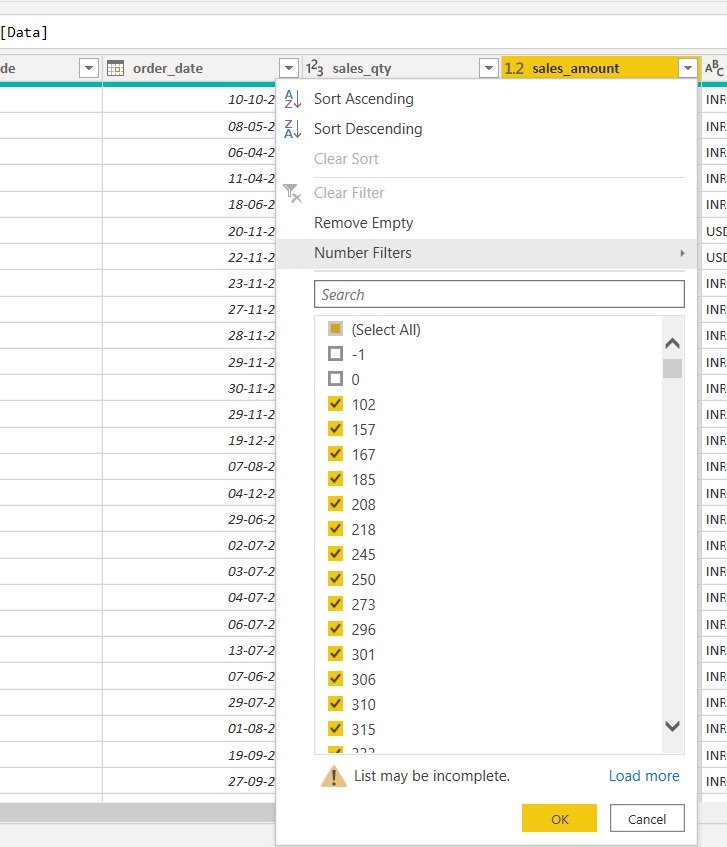Select Remove Empty in the filter menu
The image size is (727, 847).
(364, 223)
